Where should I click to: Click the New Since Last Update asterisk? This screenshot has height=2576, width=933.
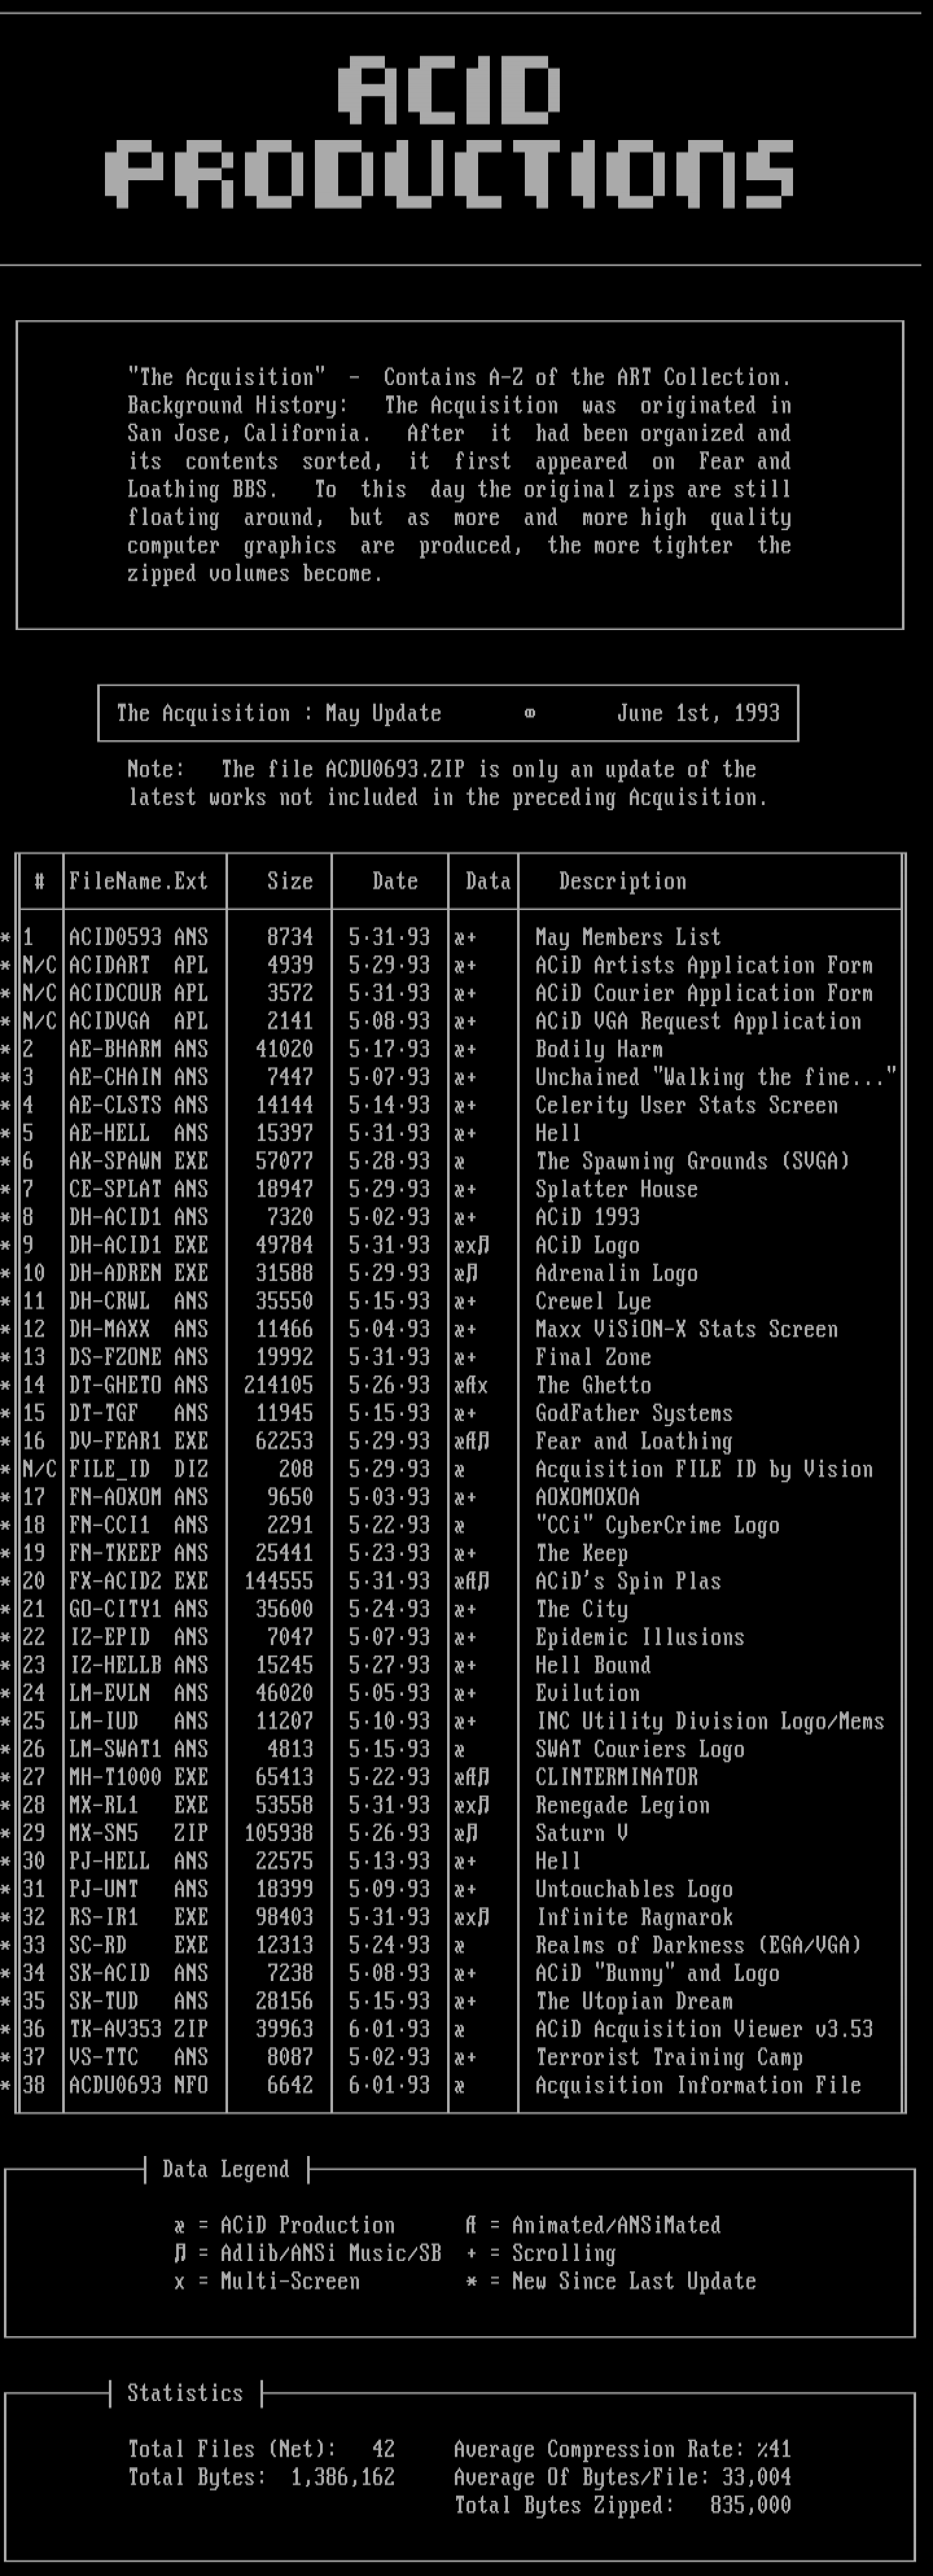click(471, 2281)
